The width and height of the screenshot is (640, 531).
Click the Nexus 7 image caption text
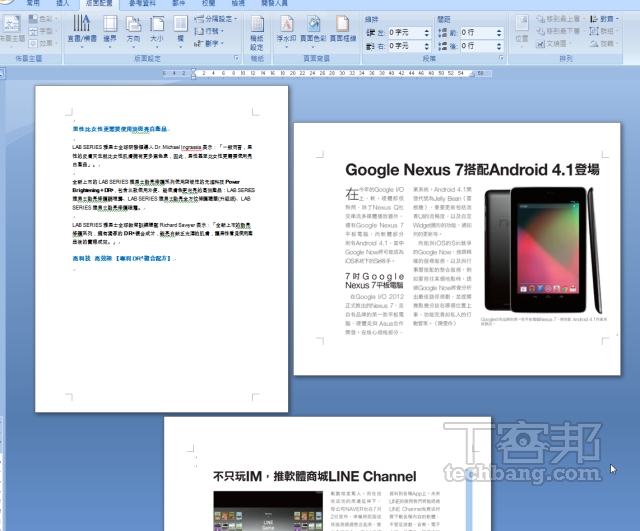(544, 321)
